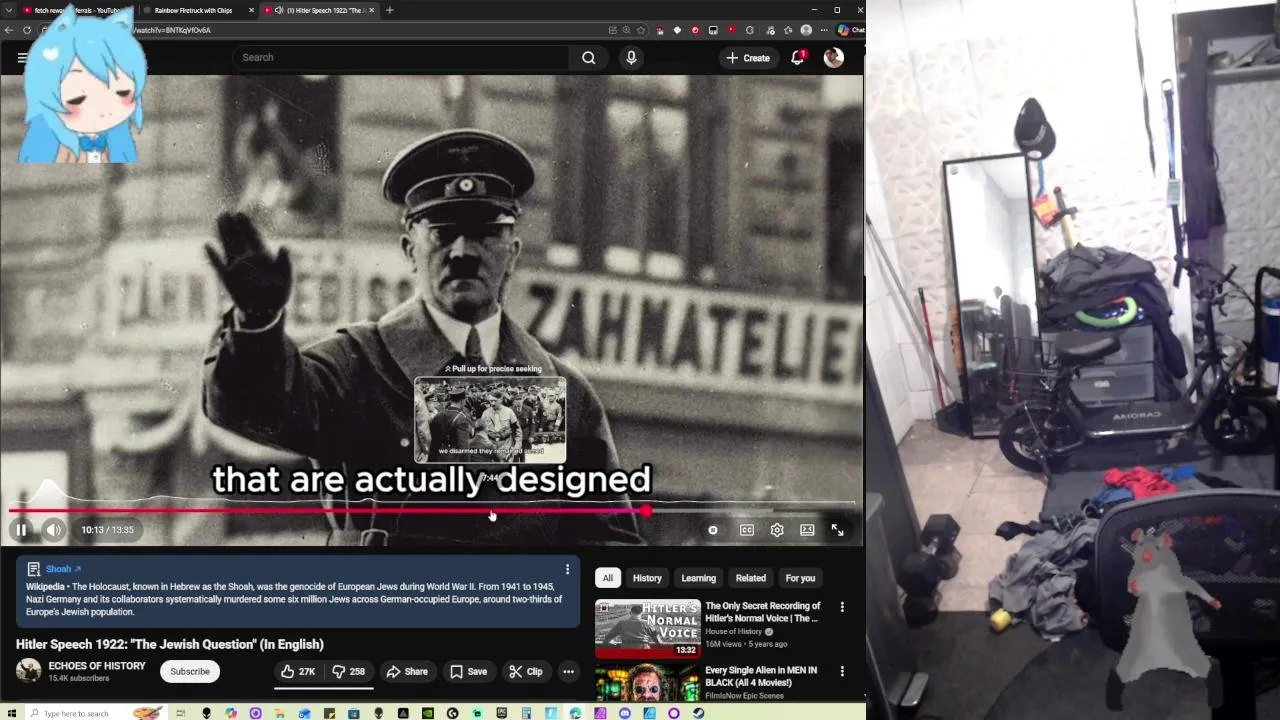Mute the video with the volume icon
1280x720 pixels.
[x=54, y=530]
